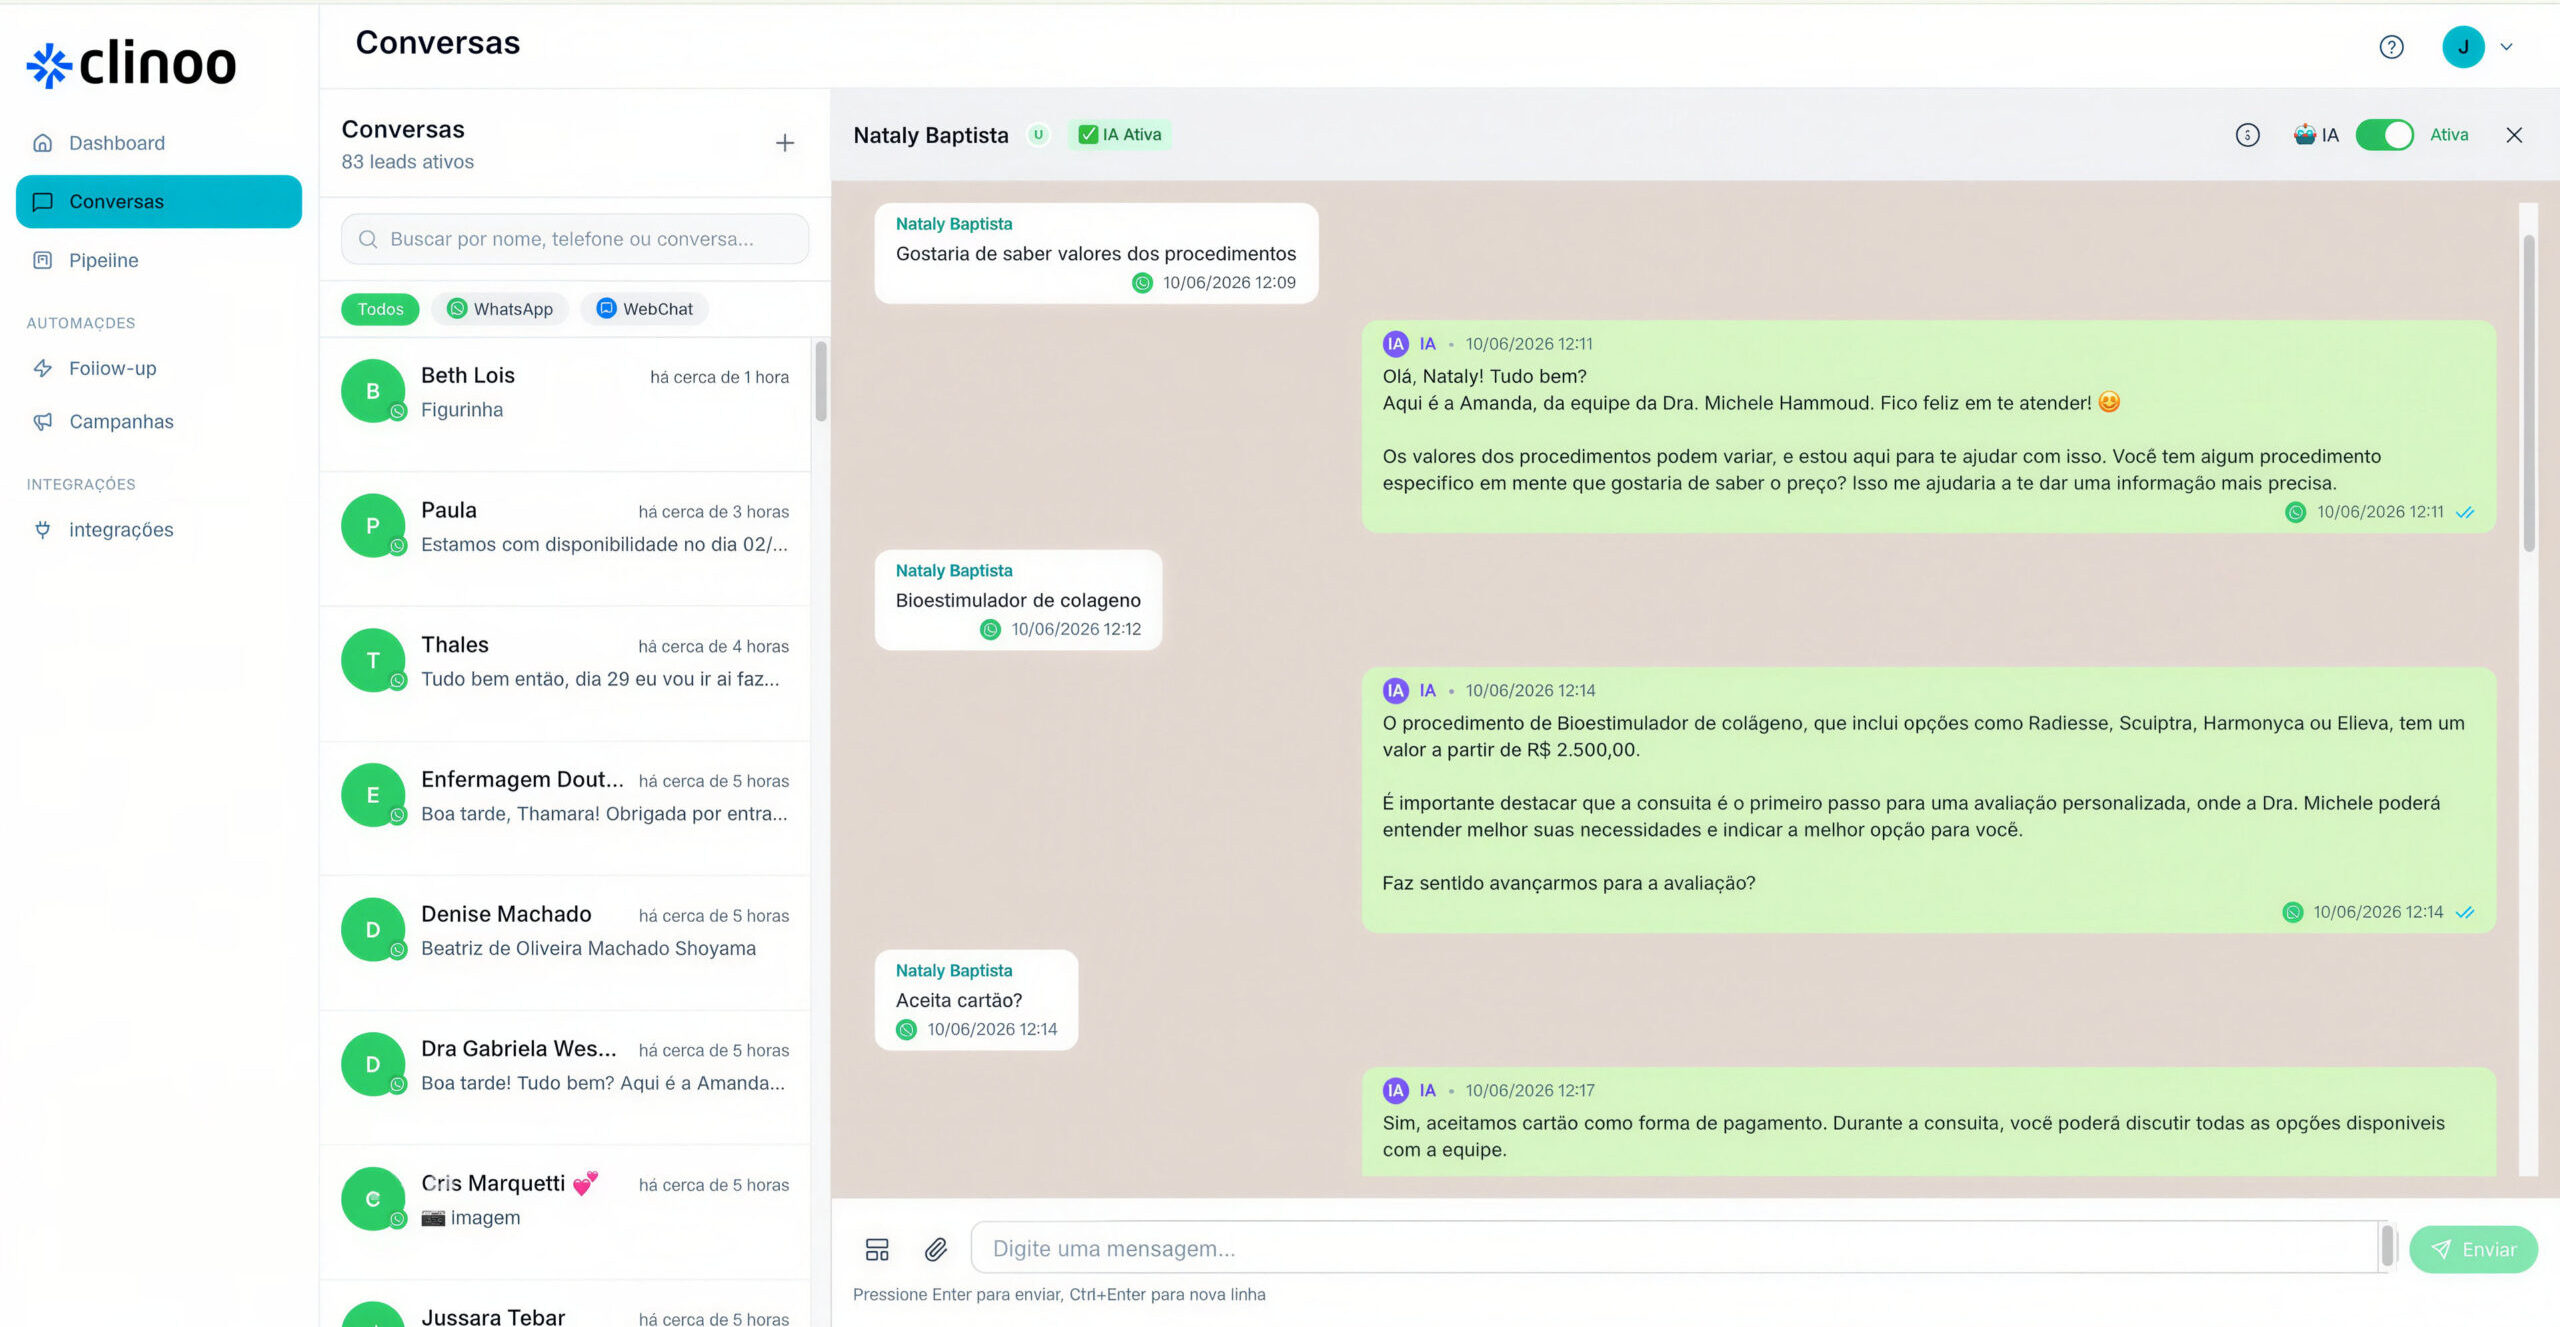2560x1327 pixels.
Task: Click the help question mark icon
Action: (2391, 47)
